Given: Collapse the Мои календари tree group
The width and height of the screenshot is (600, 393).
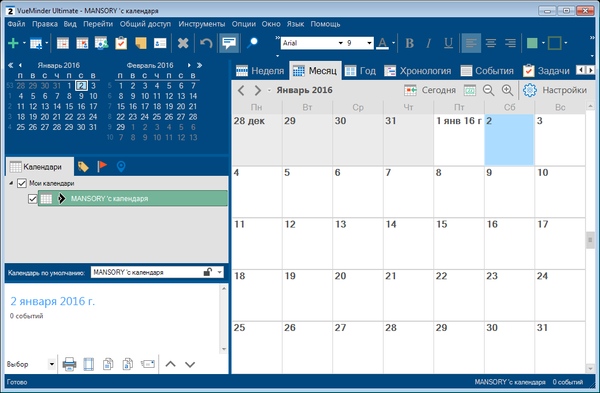Looking at the screenshot, I should click(11, 183).
